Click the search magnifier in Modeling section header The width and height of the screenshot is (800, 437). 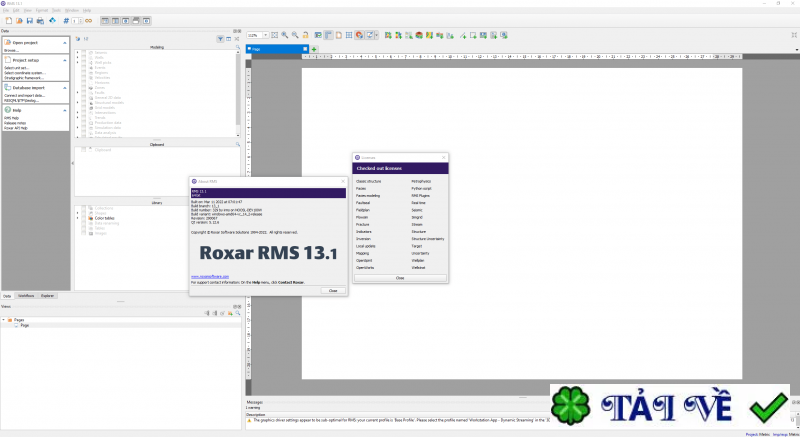click(x=238, y=47)
